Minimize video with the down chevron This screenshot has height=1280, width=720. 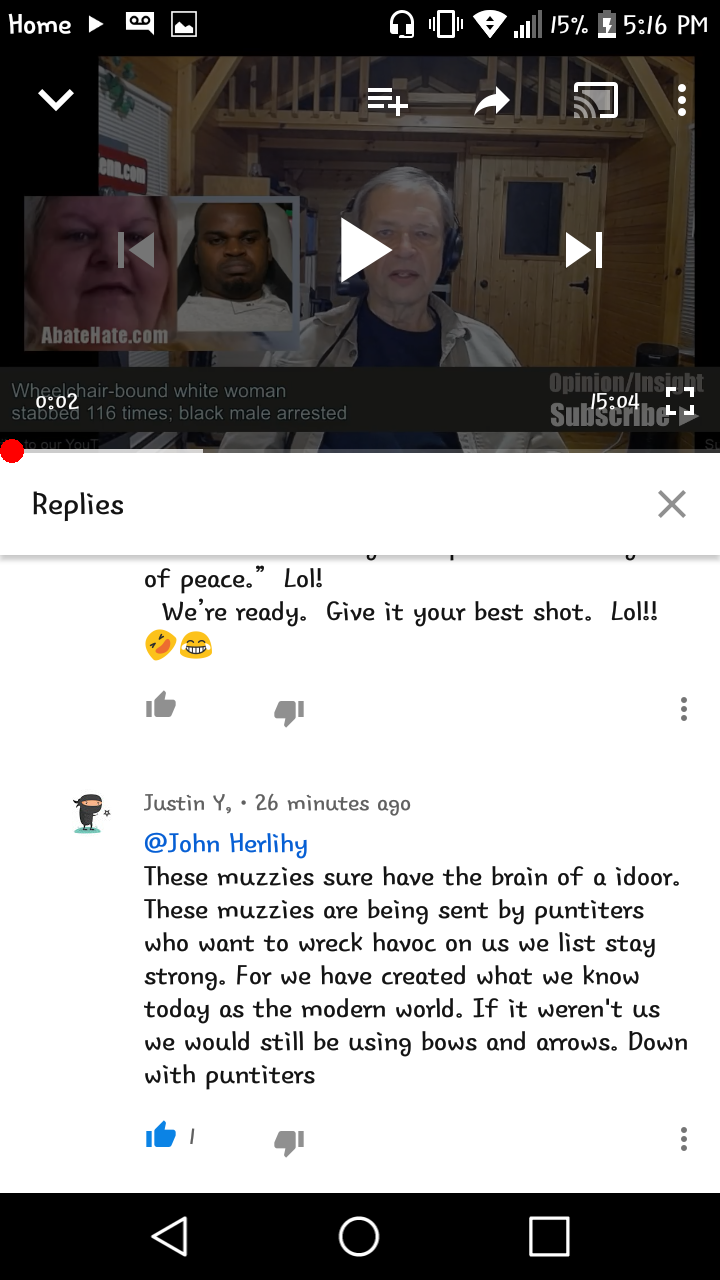pos(56,99)
